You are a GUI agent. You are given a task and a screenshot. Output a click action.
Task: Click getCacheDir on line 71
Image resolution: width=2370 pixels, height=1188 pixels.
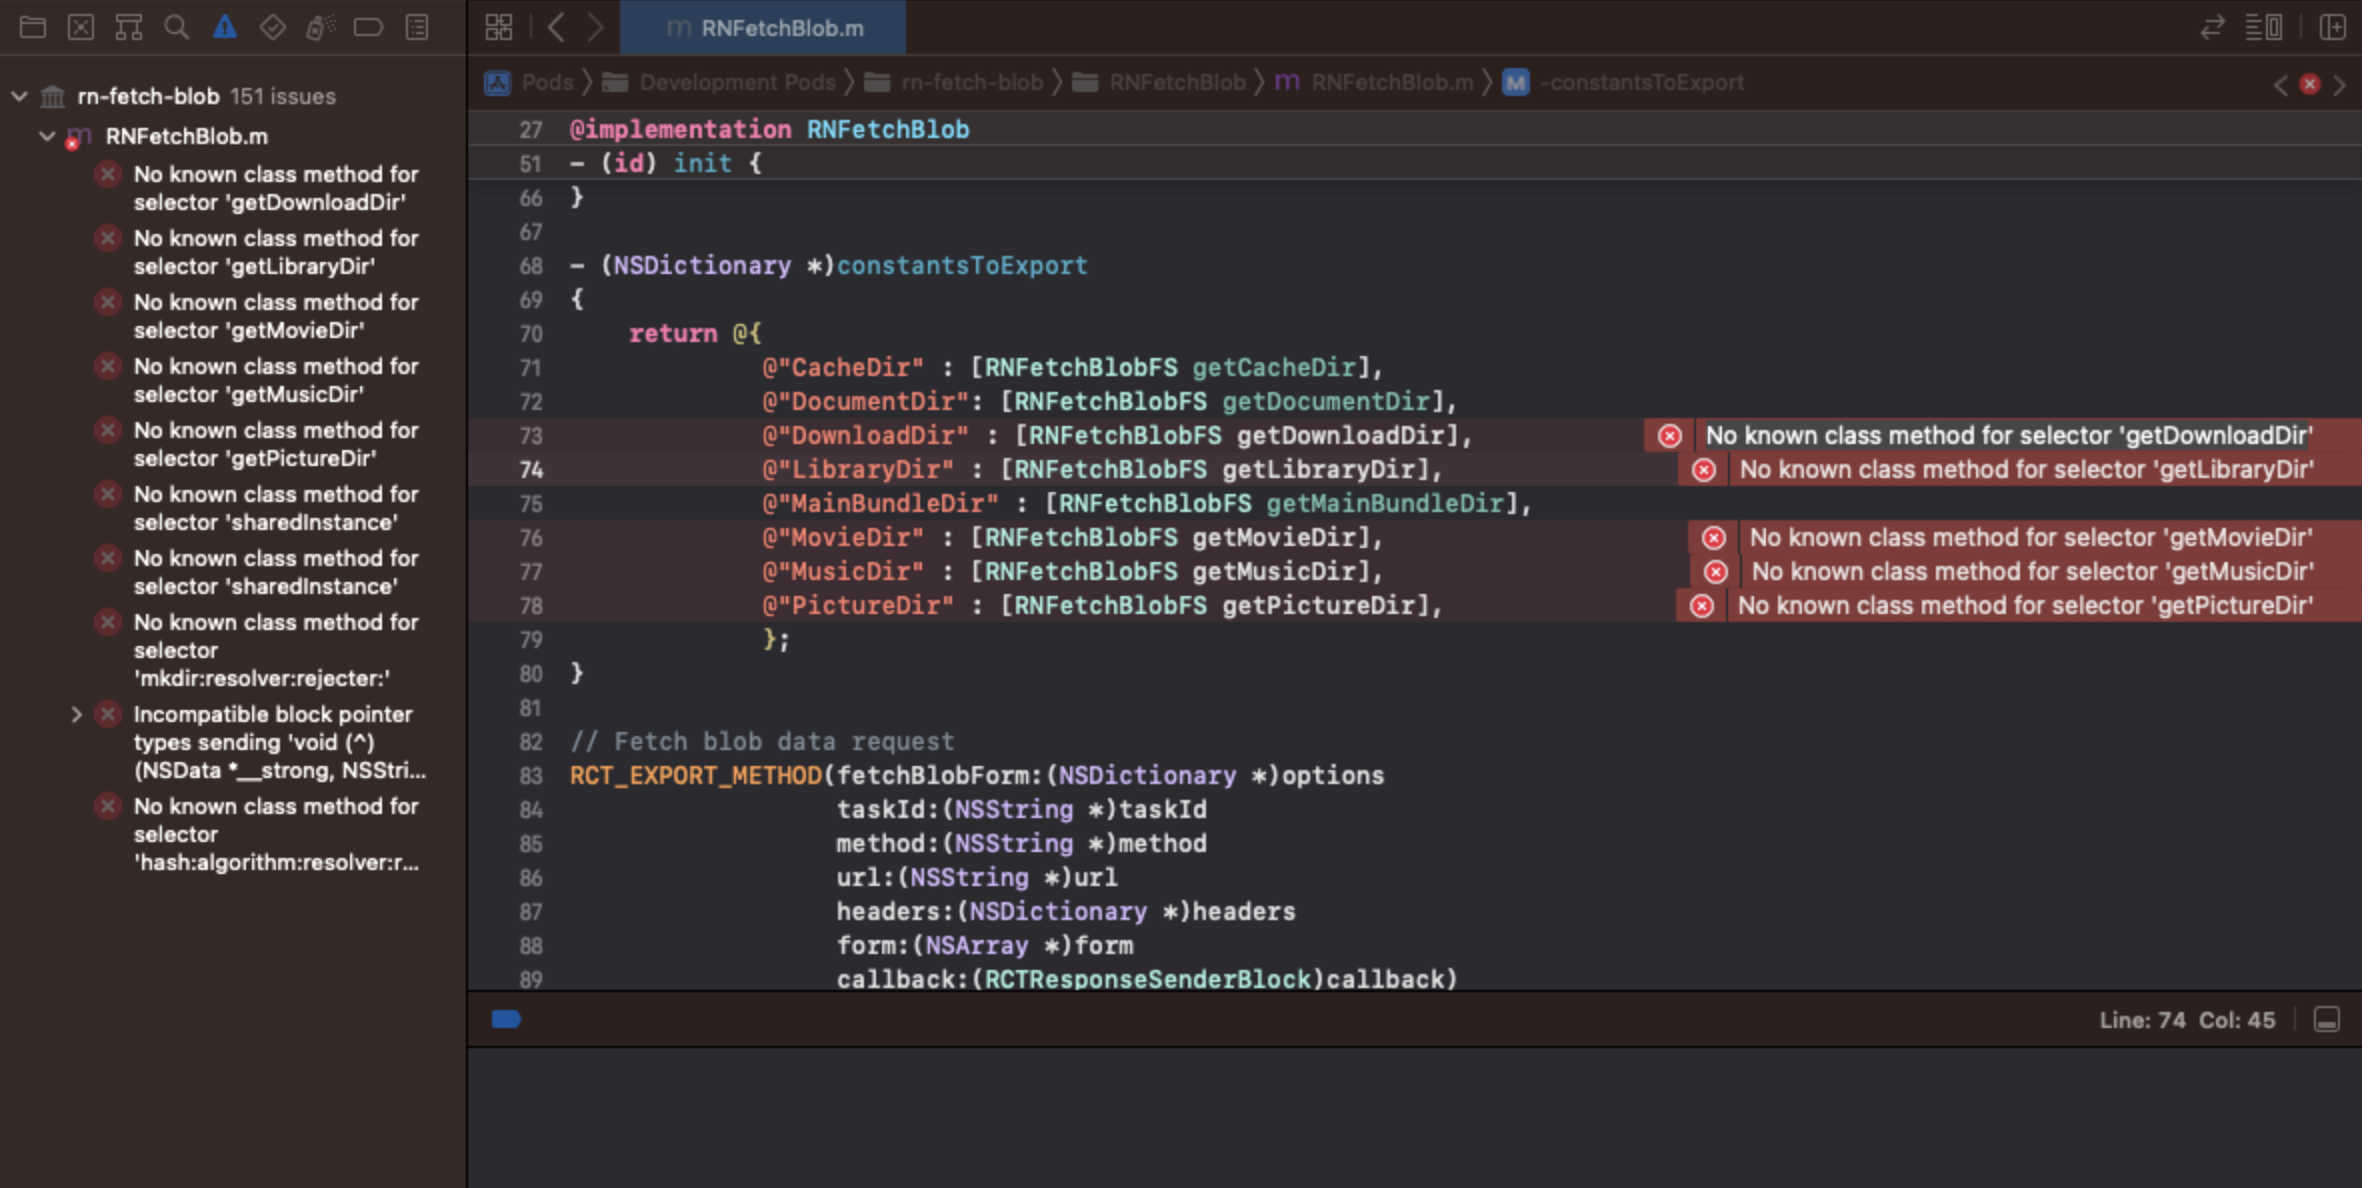(x=1273, y=368)
